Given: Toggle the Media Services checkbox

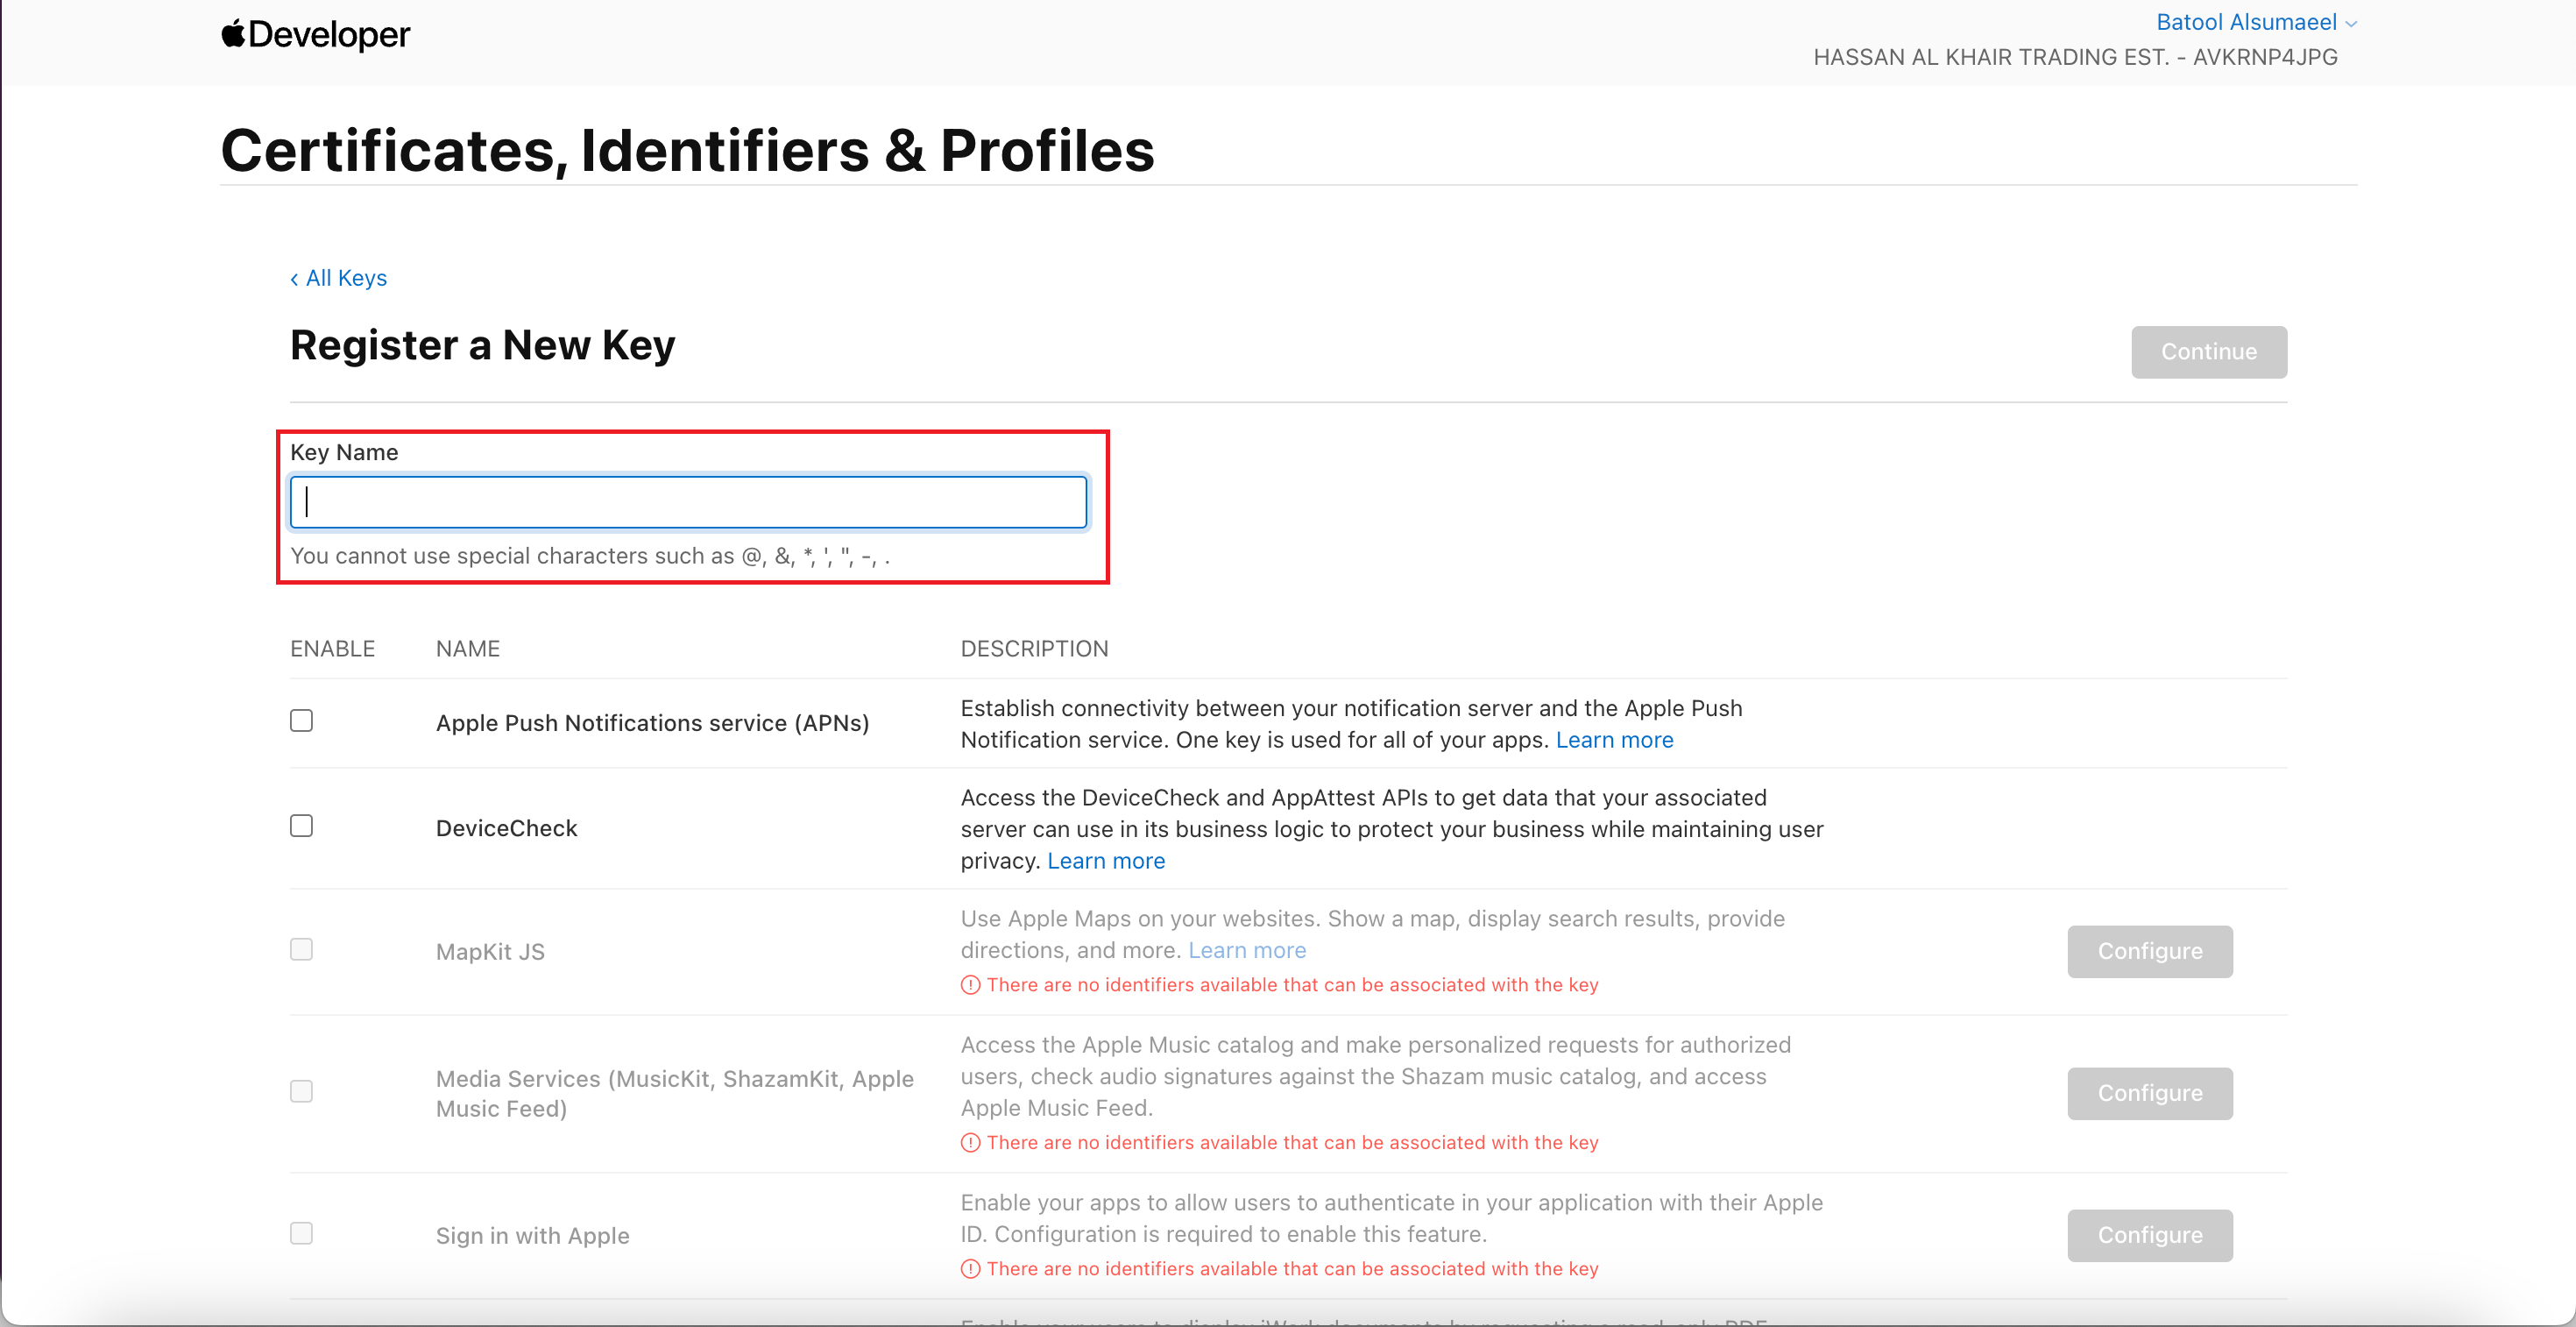Looking at the screenshot, I should click(301, 1091).
